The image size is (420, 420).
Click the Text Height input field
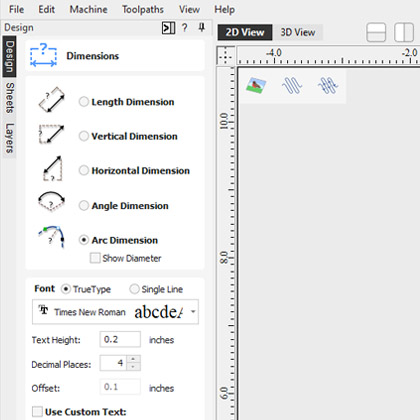(x=120, y=340)
